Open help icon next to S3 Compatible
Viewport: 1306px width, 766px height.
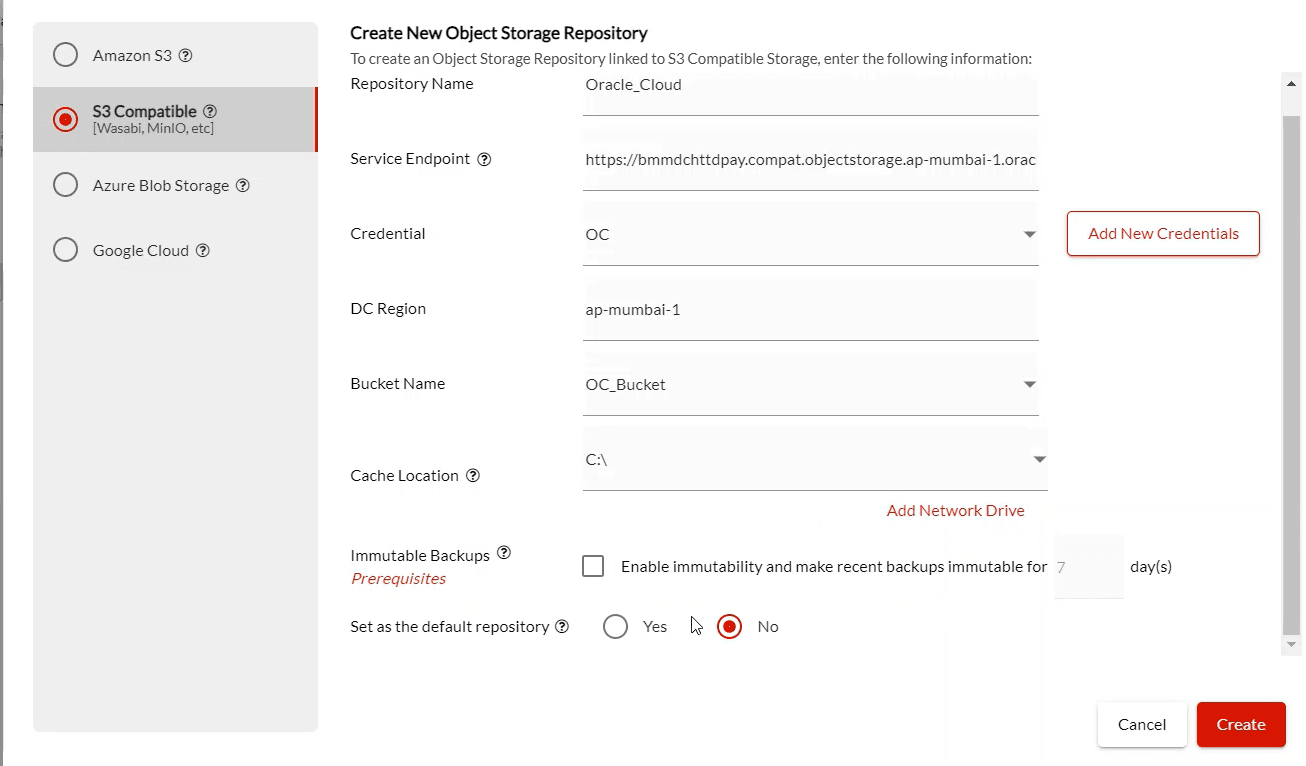coord(210,112)
